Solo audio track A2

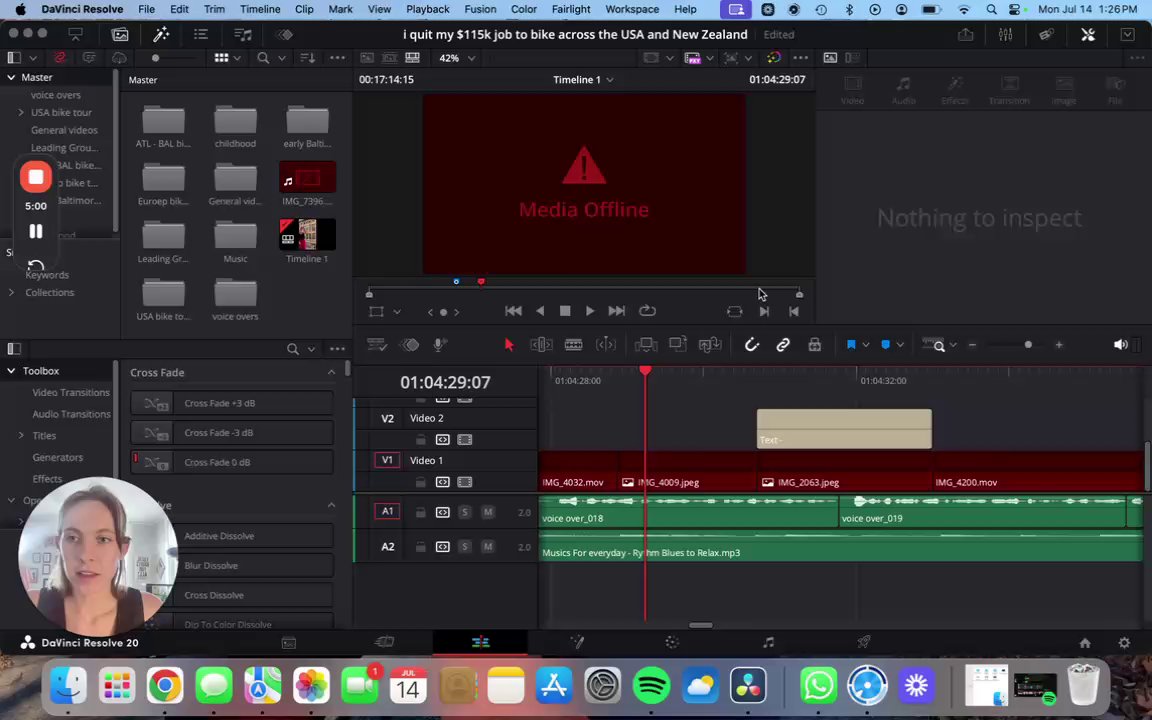(464, 547)
